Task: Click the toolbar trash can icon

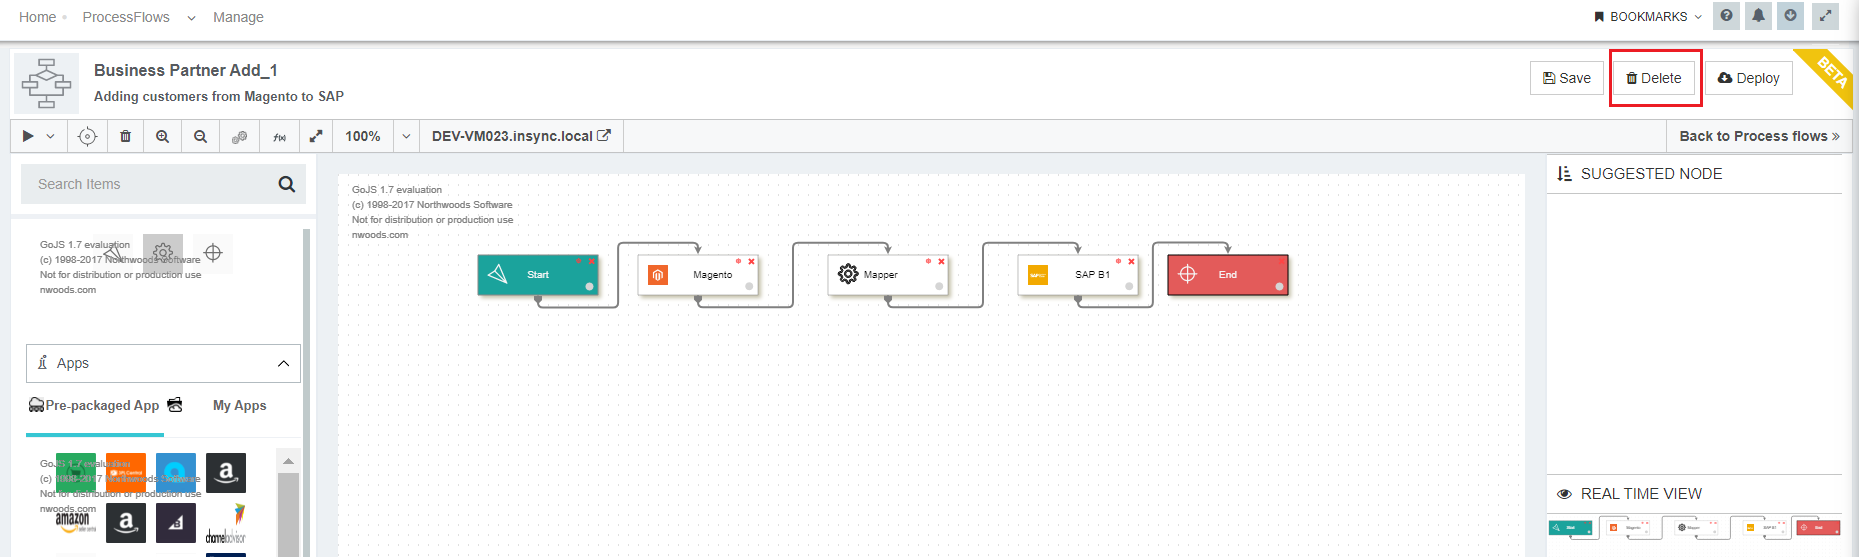Action: 125,136
